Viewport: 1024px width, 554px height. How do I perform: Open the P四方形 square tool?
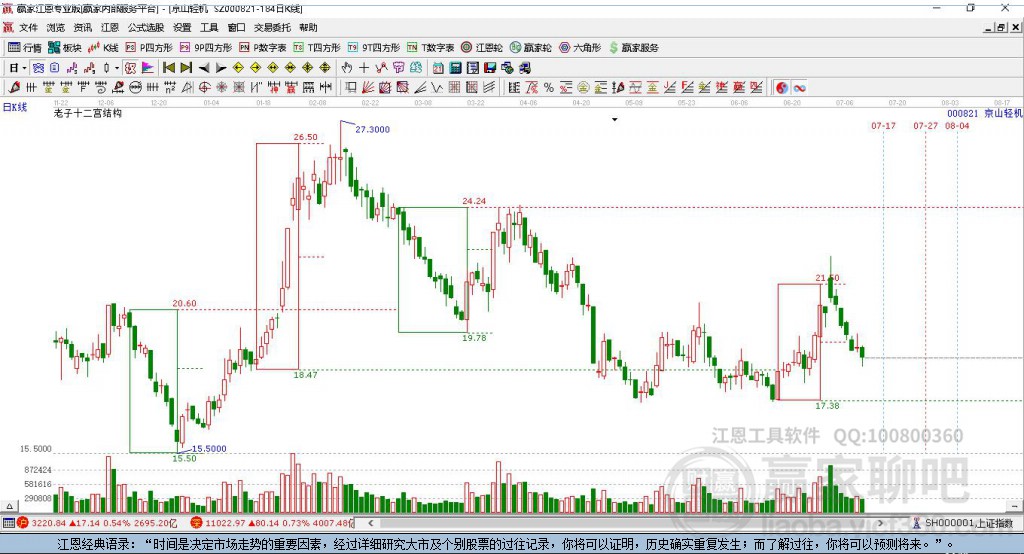coord(149,48)
